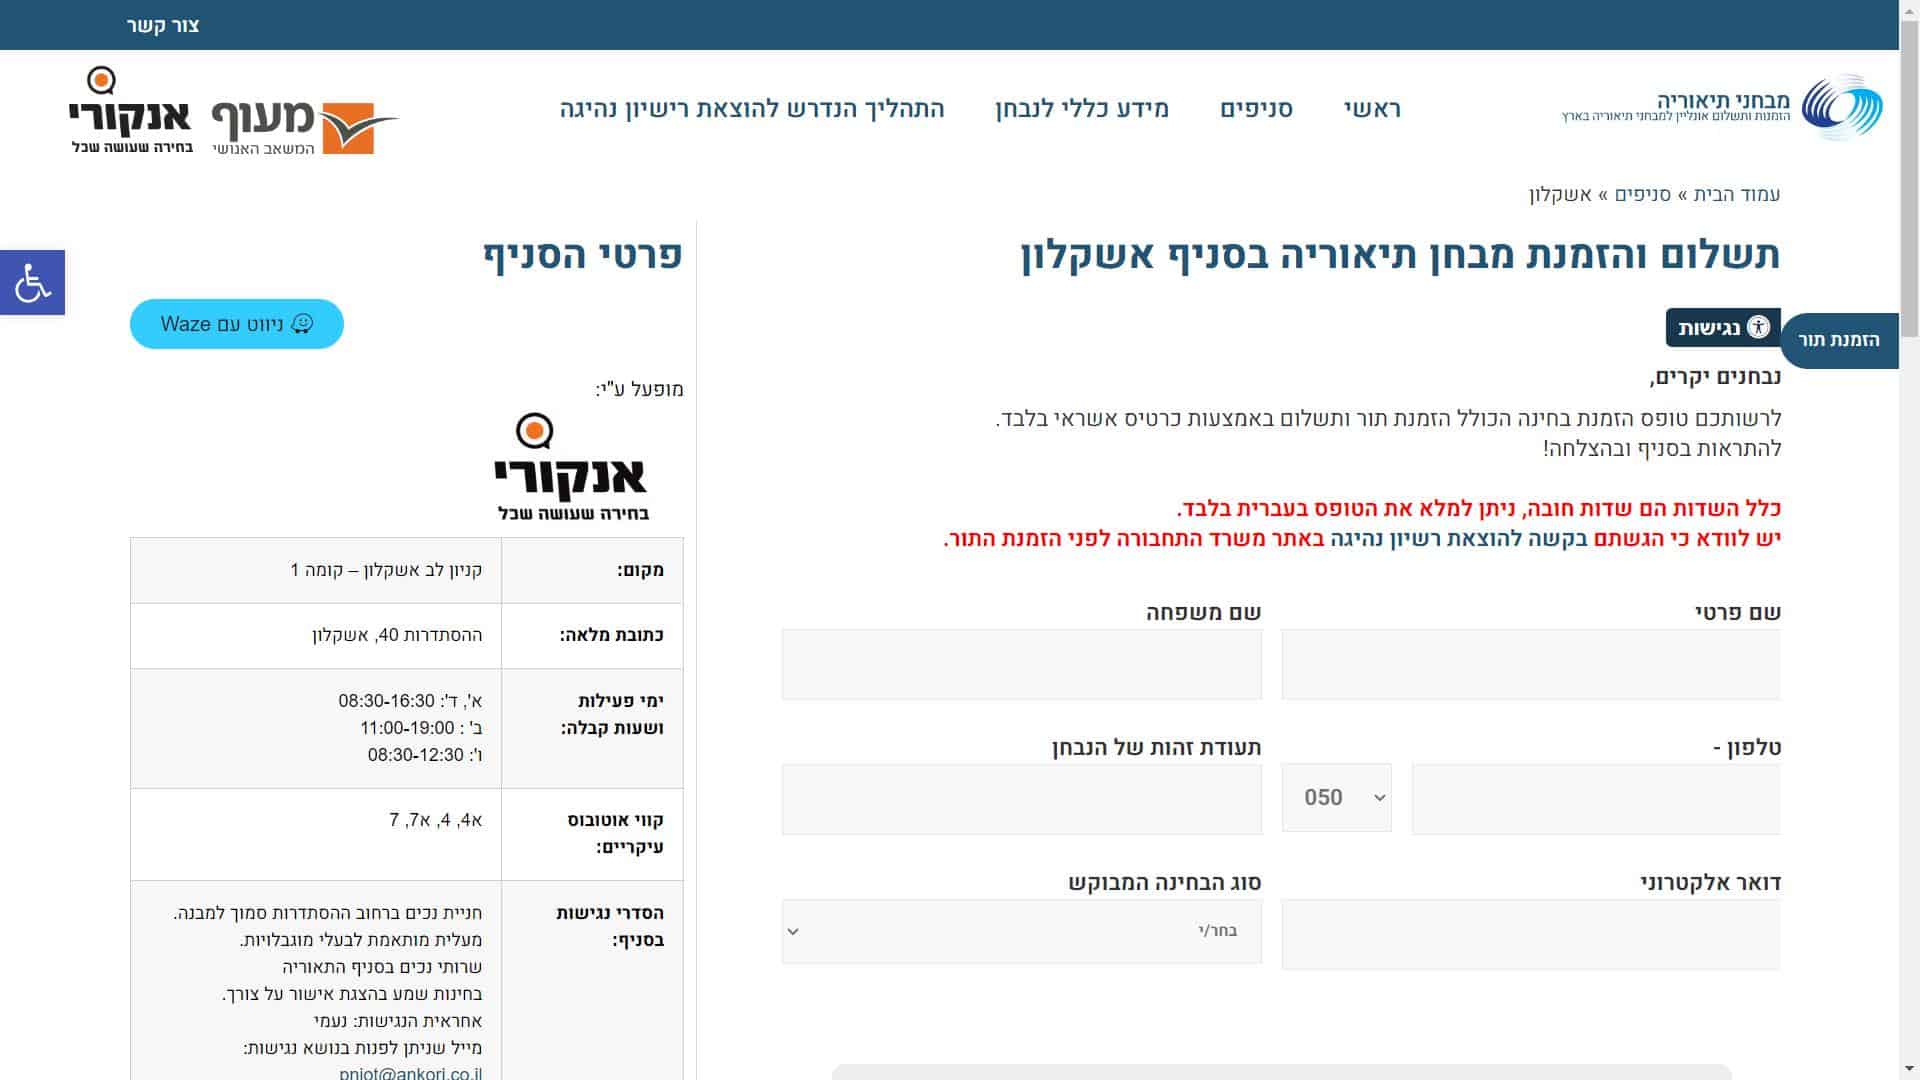Click the מבחני תיאוריה site logo

pos(1722,107)
